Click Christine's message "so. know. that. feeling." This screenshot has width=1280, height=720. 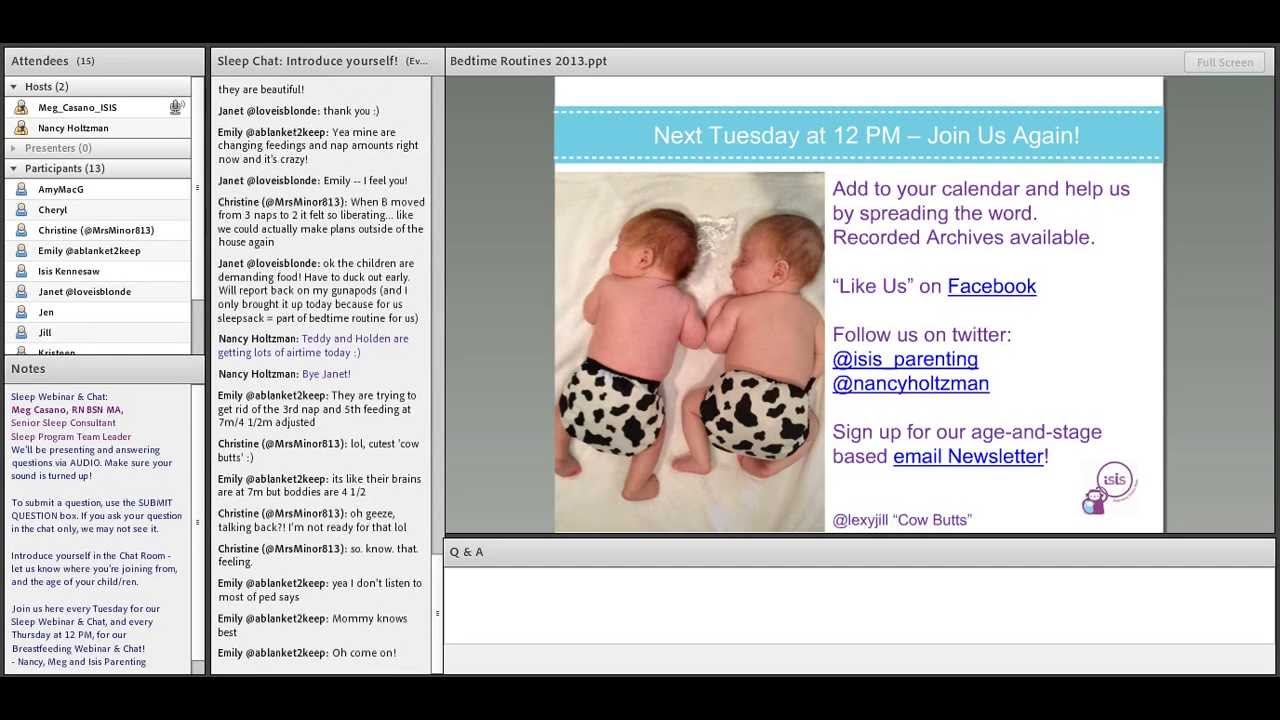tap(318, 555)
